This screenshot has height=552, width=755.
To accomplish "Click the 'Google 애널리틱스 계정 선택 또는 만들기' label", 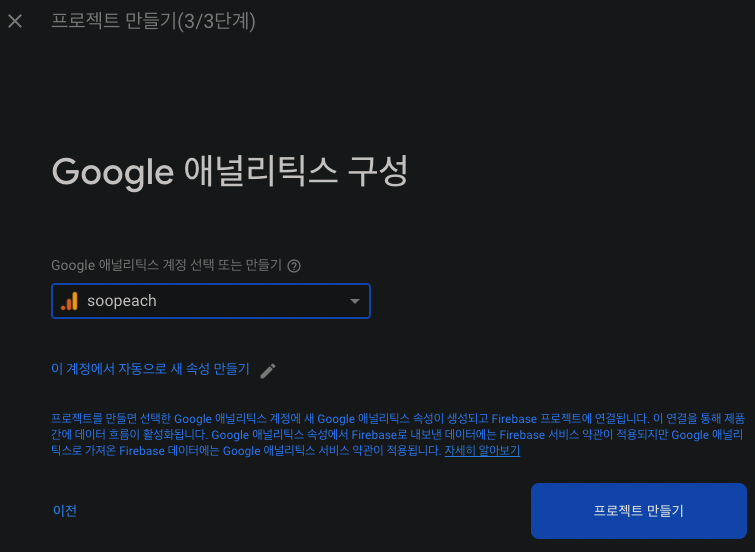I will 166,265.
